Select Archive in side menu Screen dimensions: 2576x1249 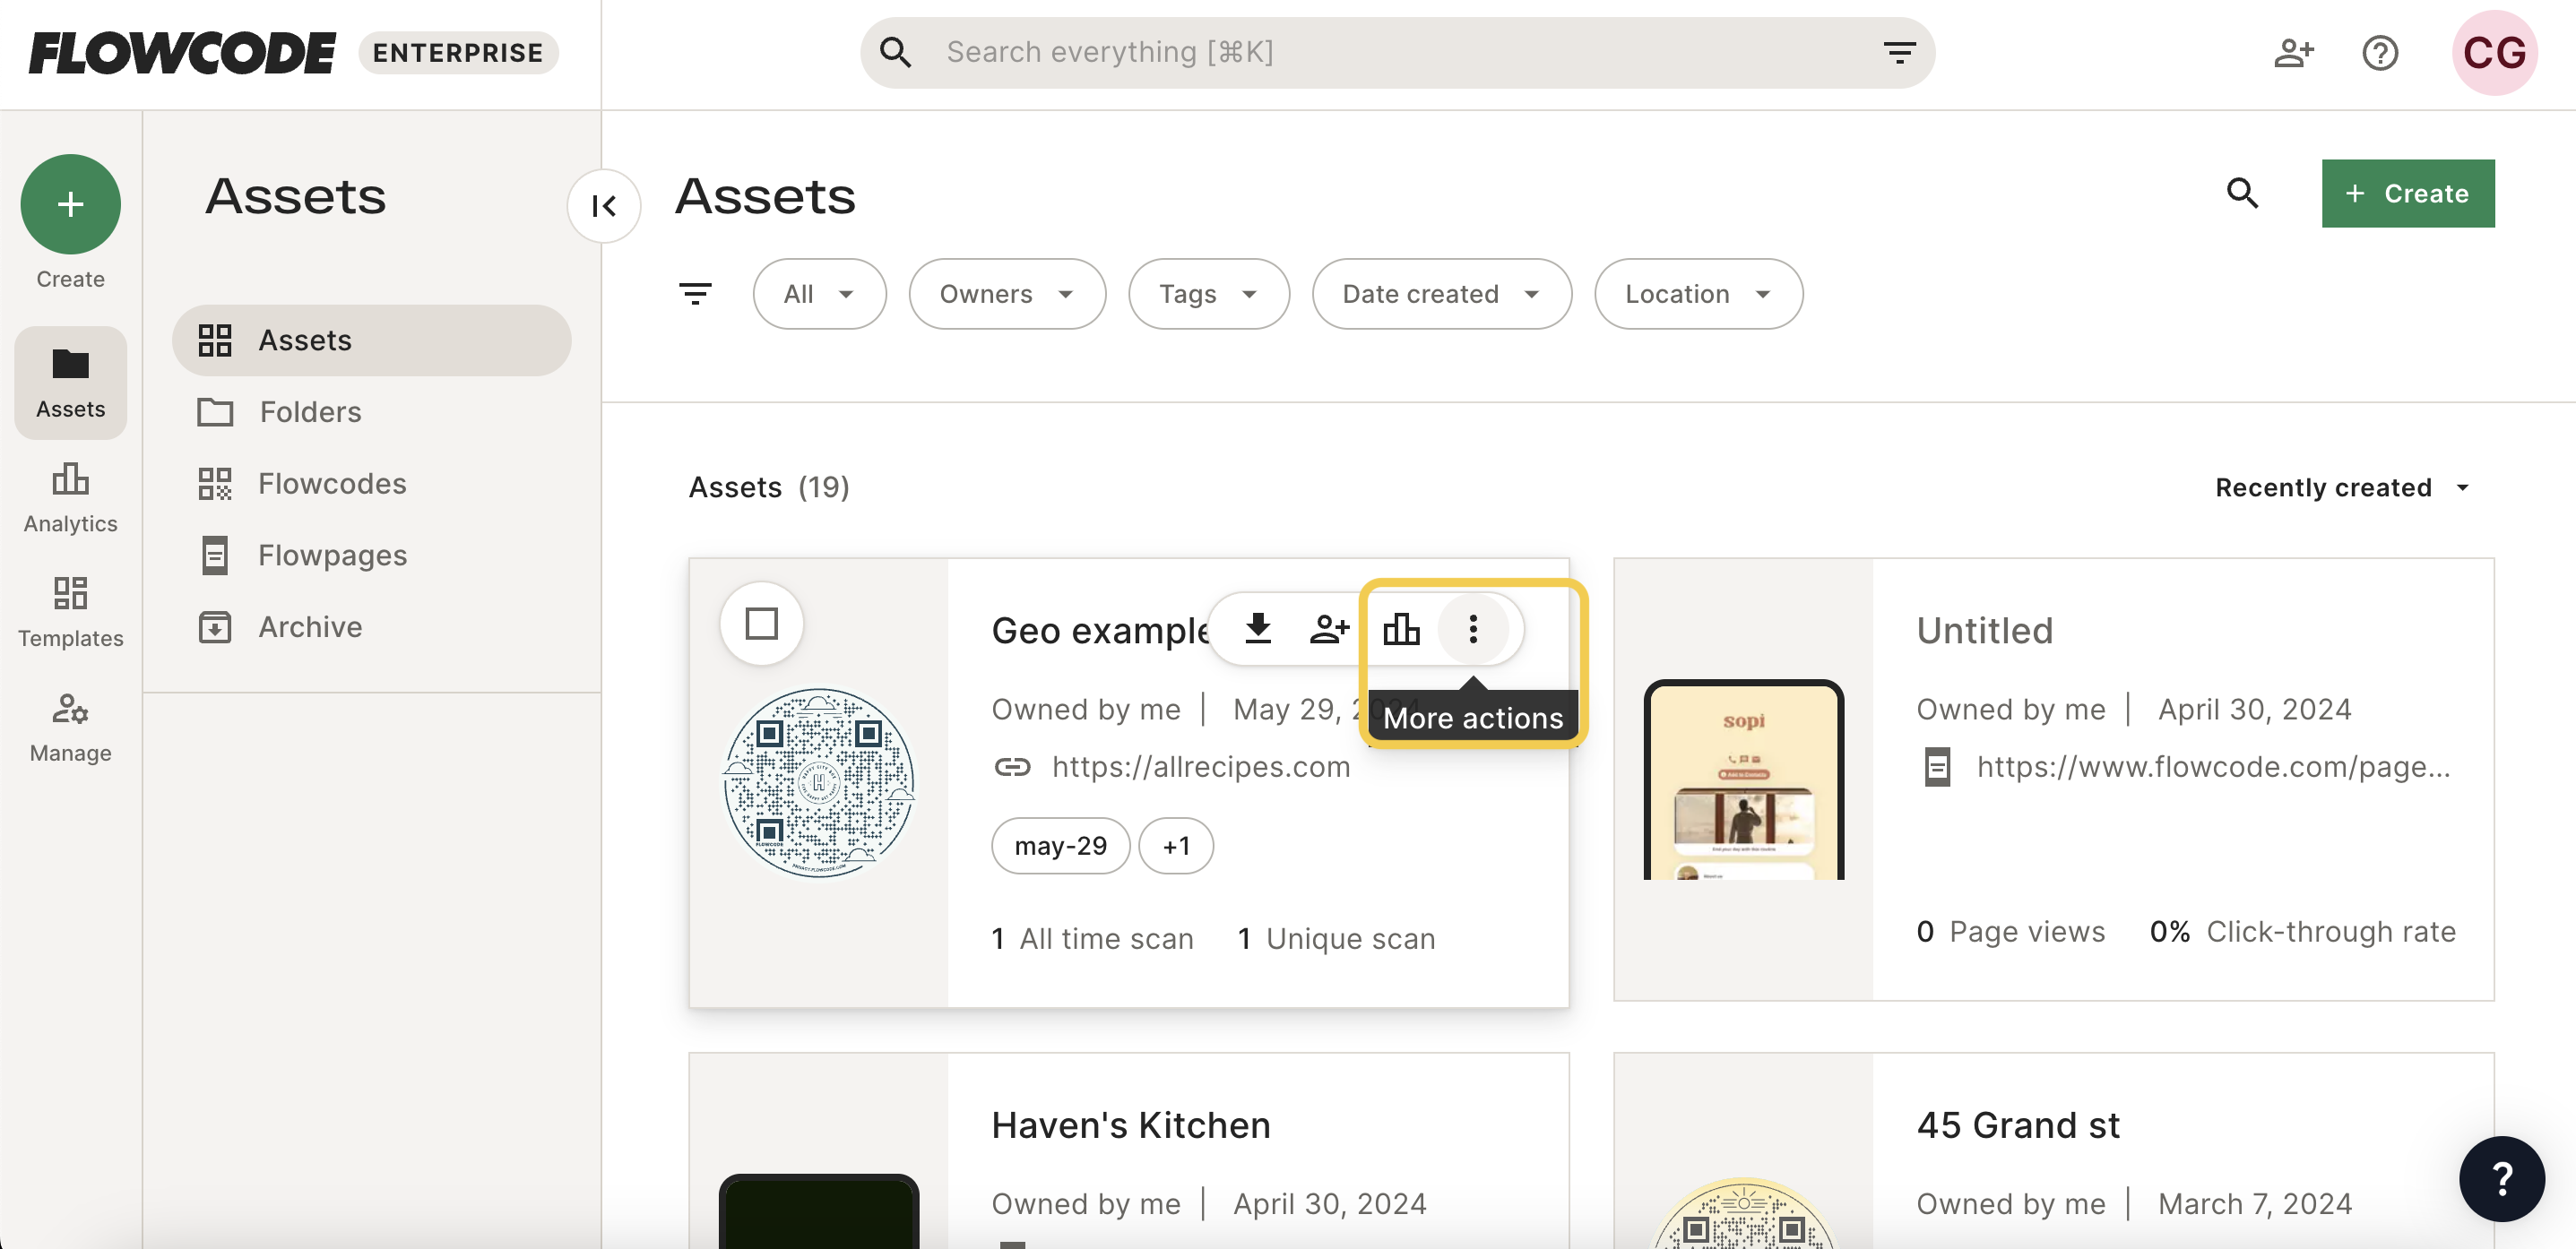(x=372, y=627)
